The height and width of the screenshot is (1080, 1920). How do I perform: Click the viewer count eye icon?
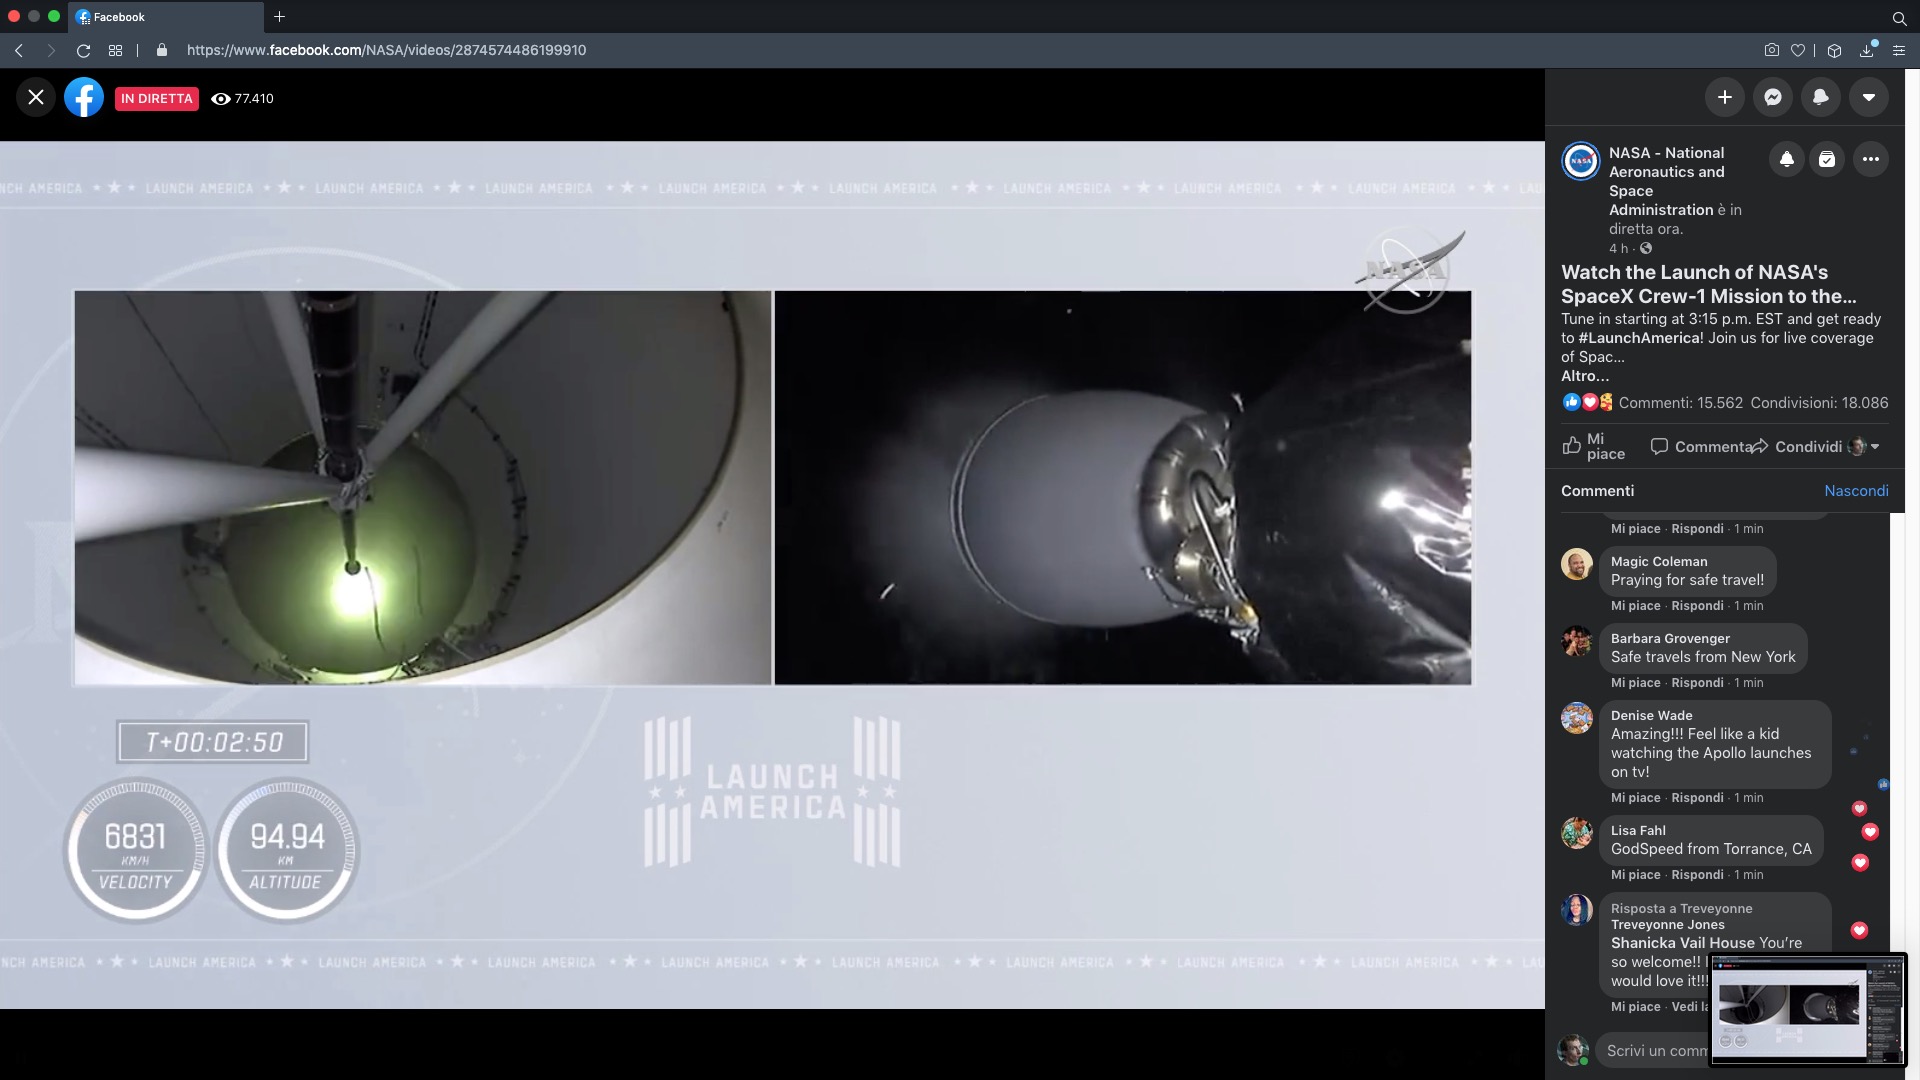point(221,98)
